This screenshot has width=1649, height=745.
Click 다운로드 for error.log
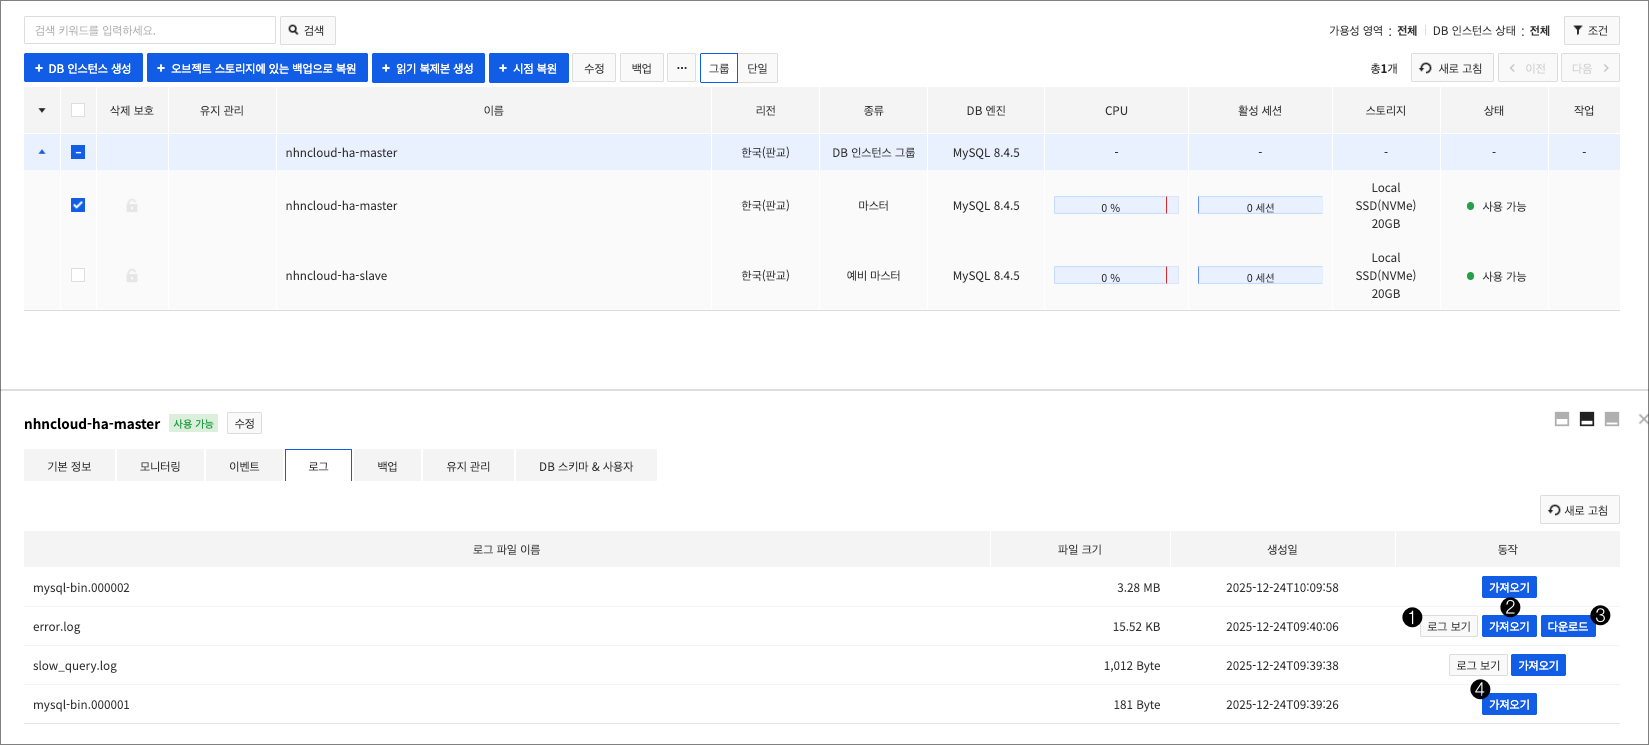tap(1568, 626)
